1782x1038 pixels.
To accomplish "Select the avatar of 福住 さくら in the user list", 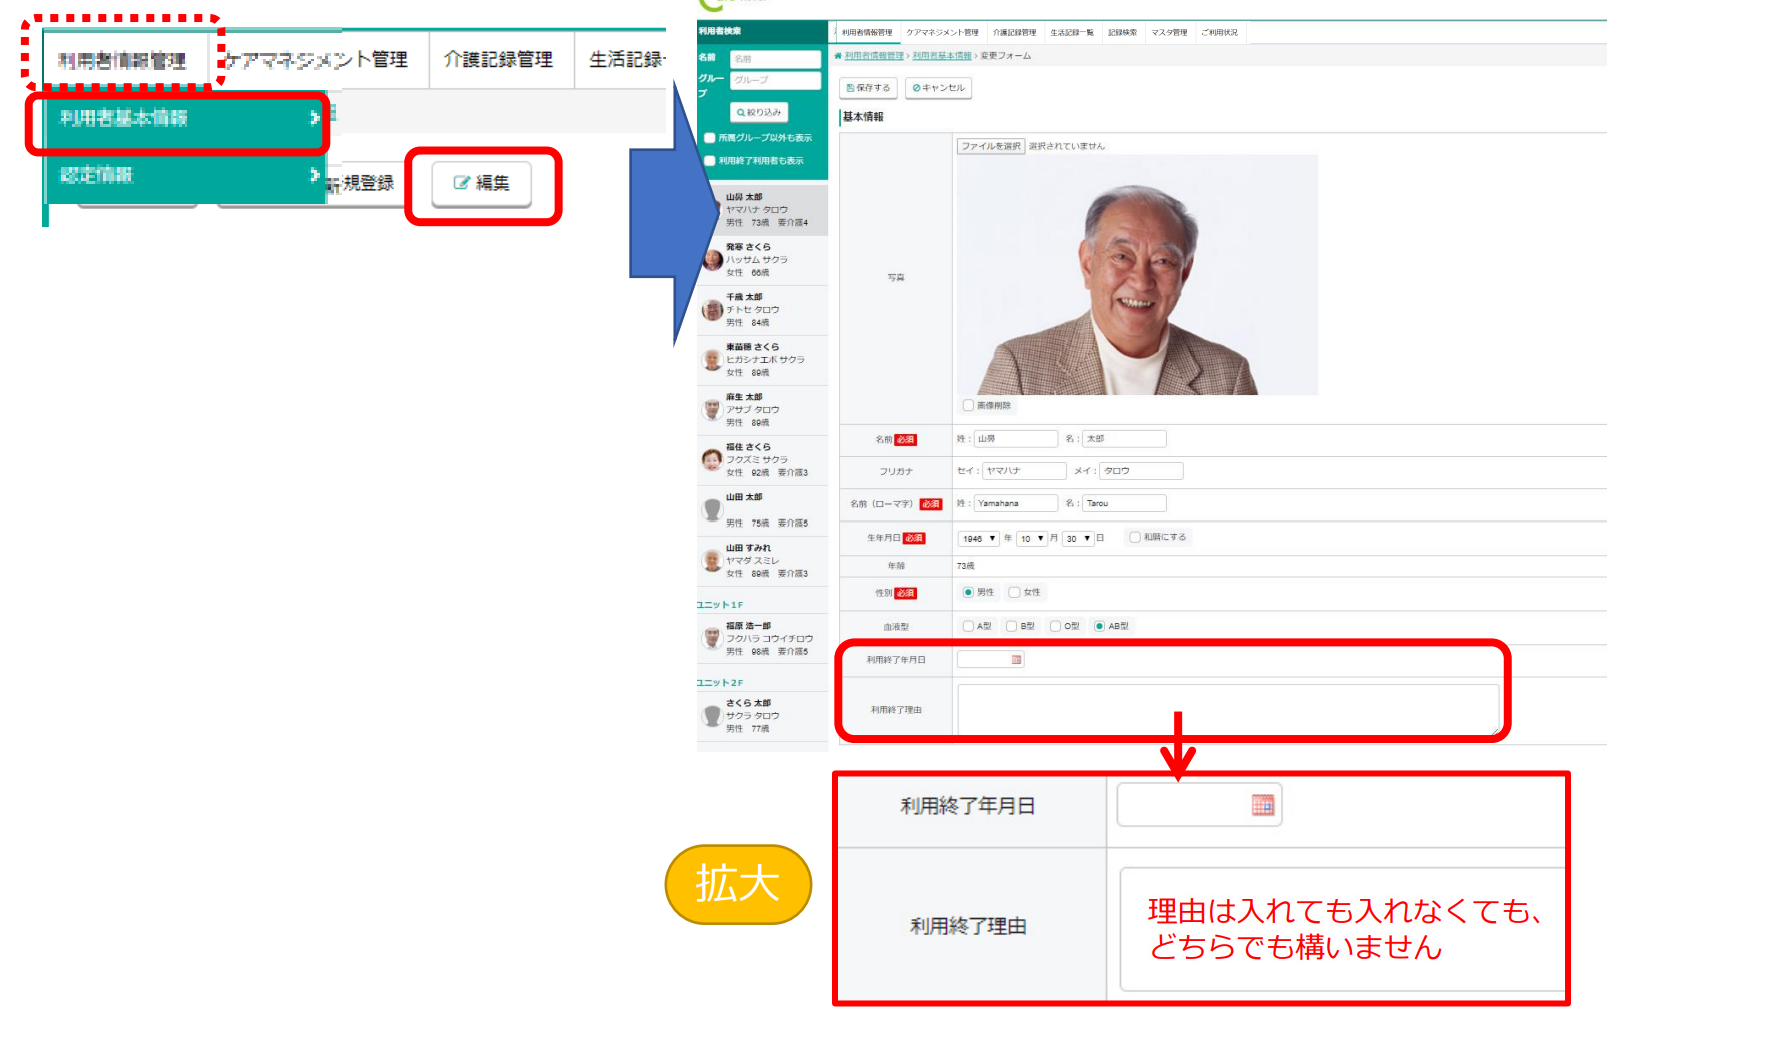I will (x=711, y=459).
